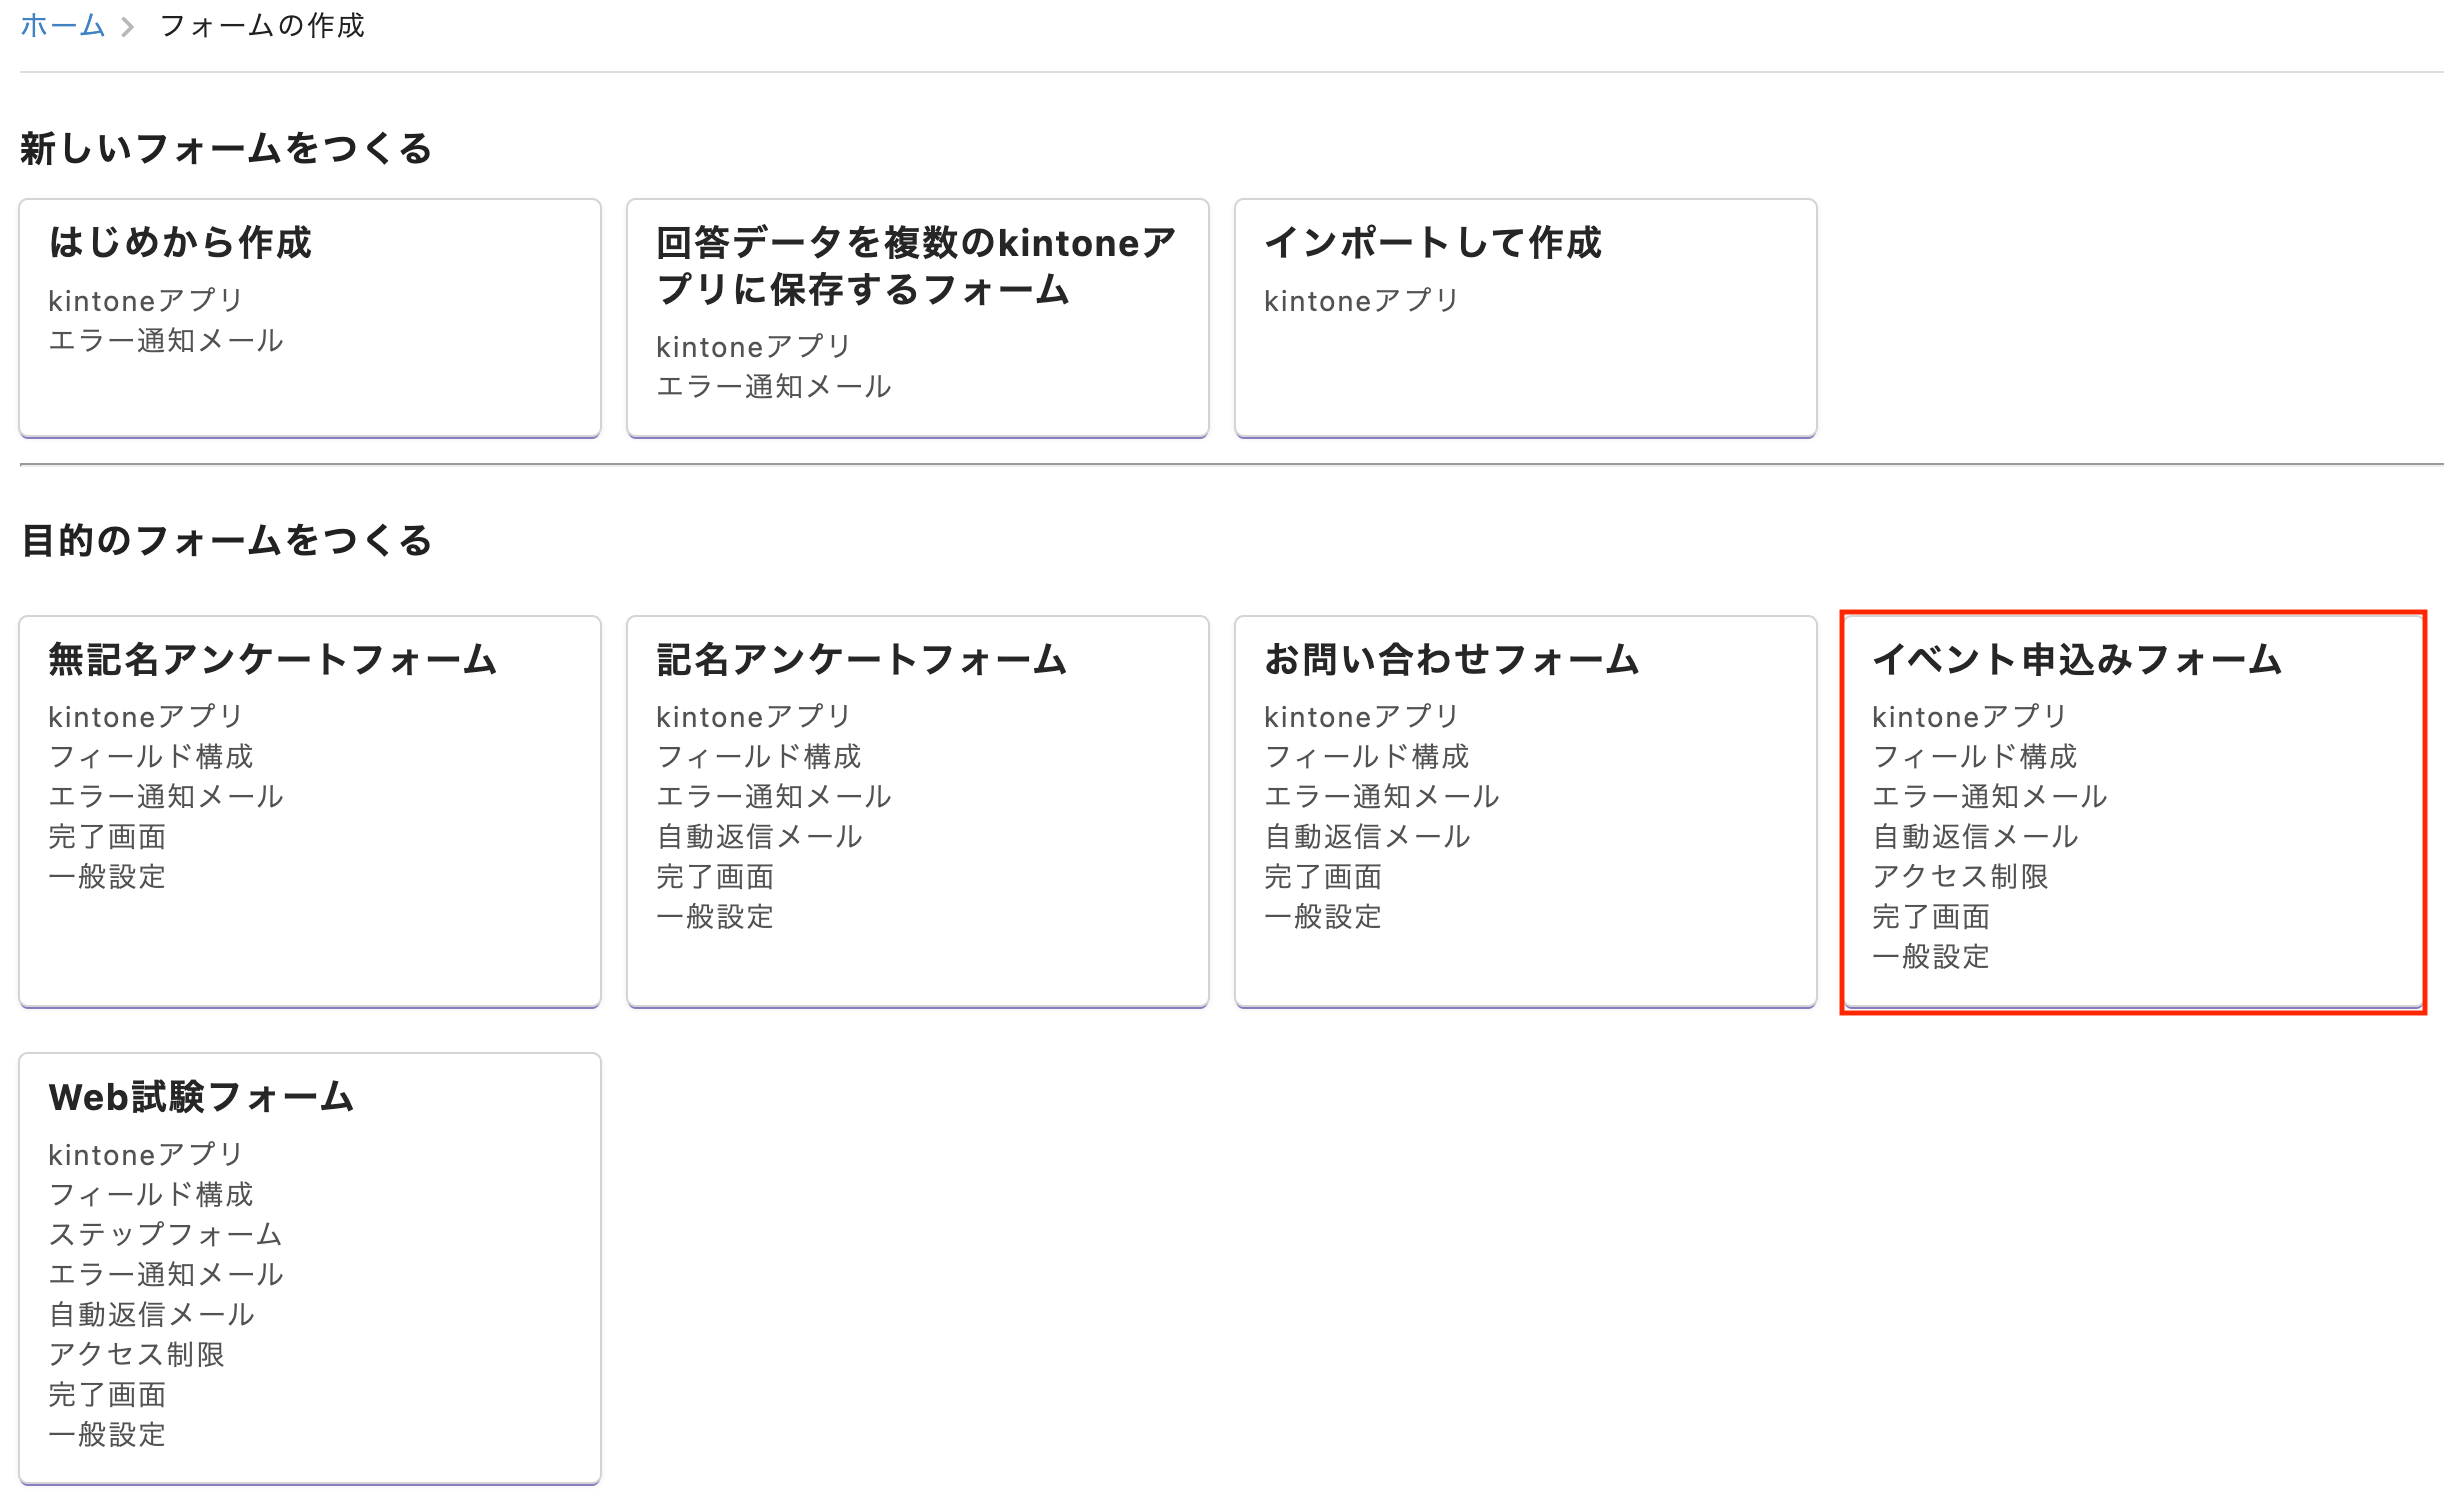
Task: Select the はじめから作成 card
Action: (x=310, y=318)
